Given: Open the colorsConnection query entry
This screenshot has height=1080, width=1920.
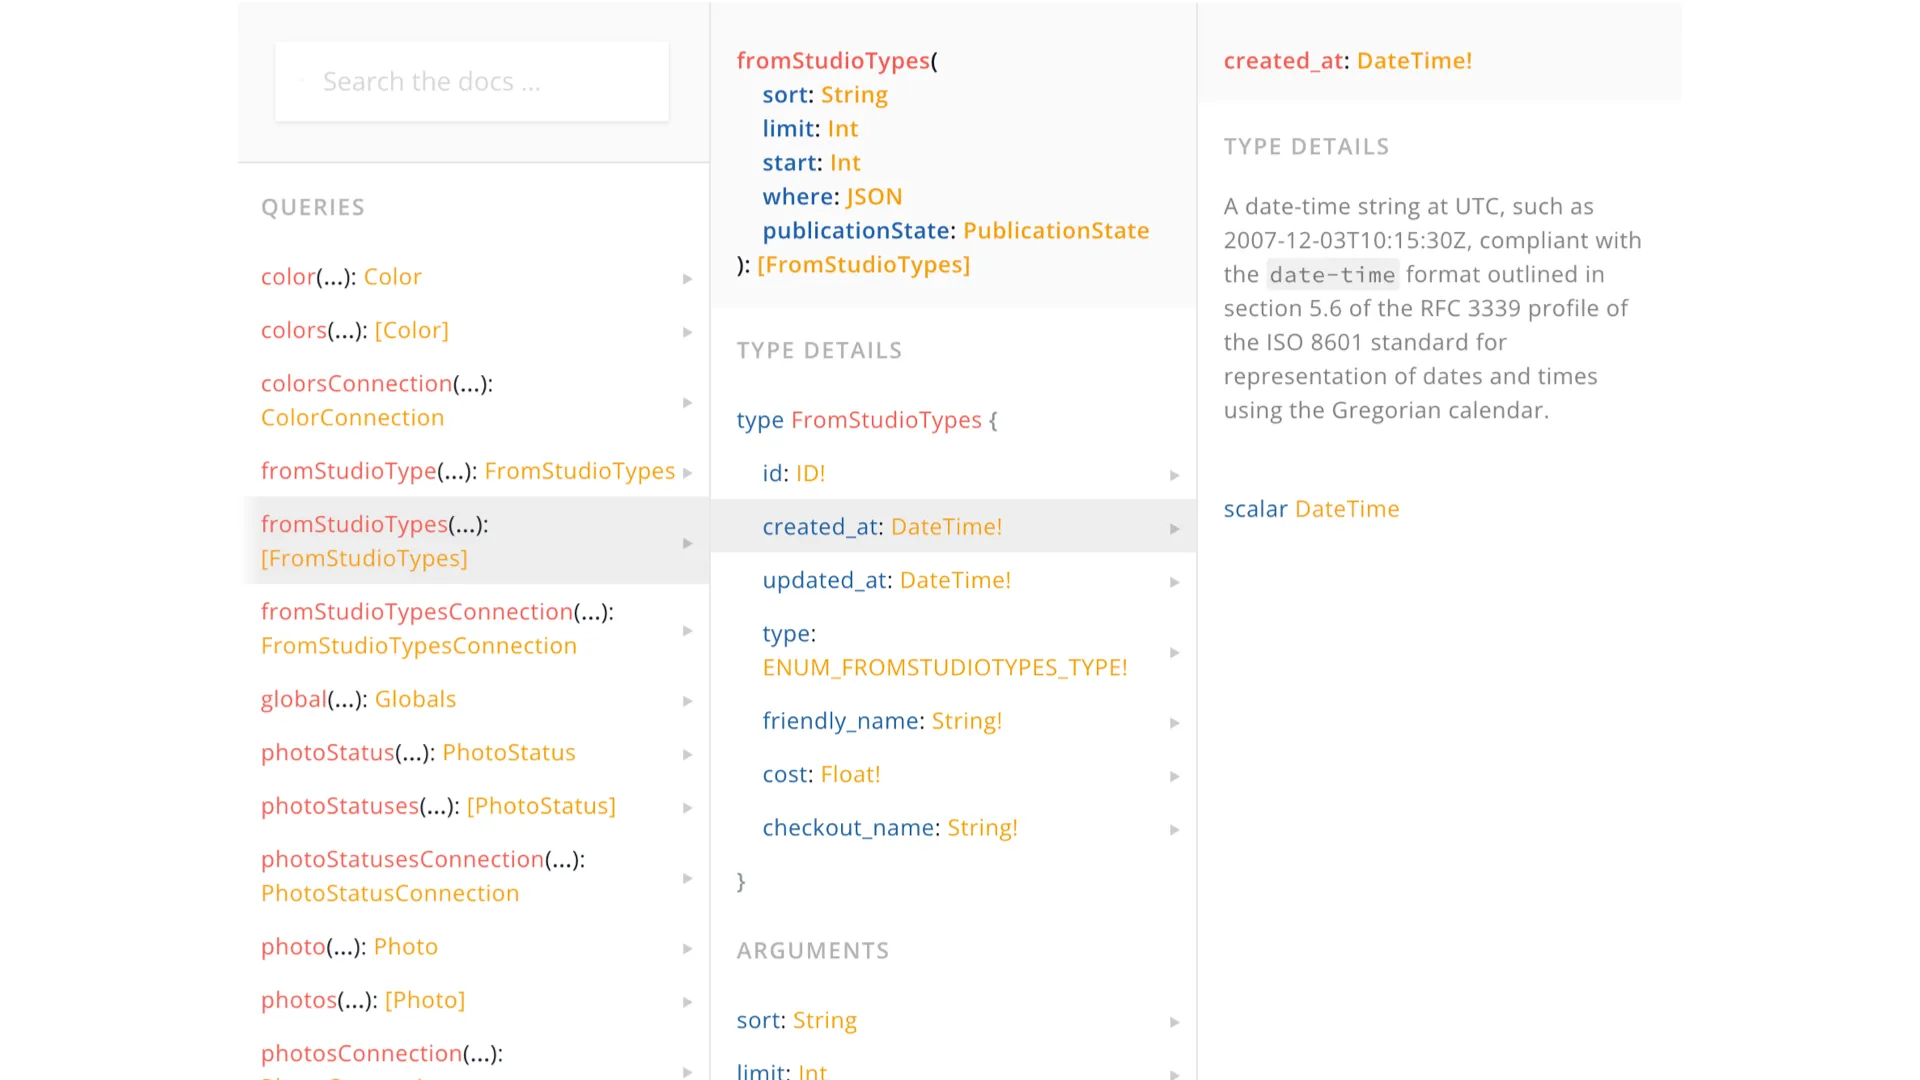Looking at the screenshot, I should (376, 400).
